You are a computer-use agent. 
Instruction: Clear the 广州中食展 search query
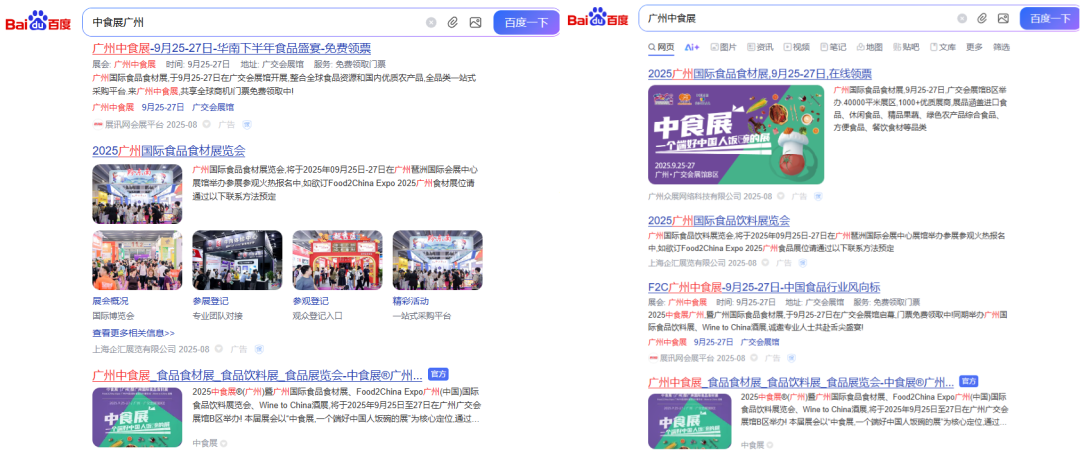[962, 19]
